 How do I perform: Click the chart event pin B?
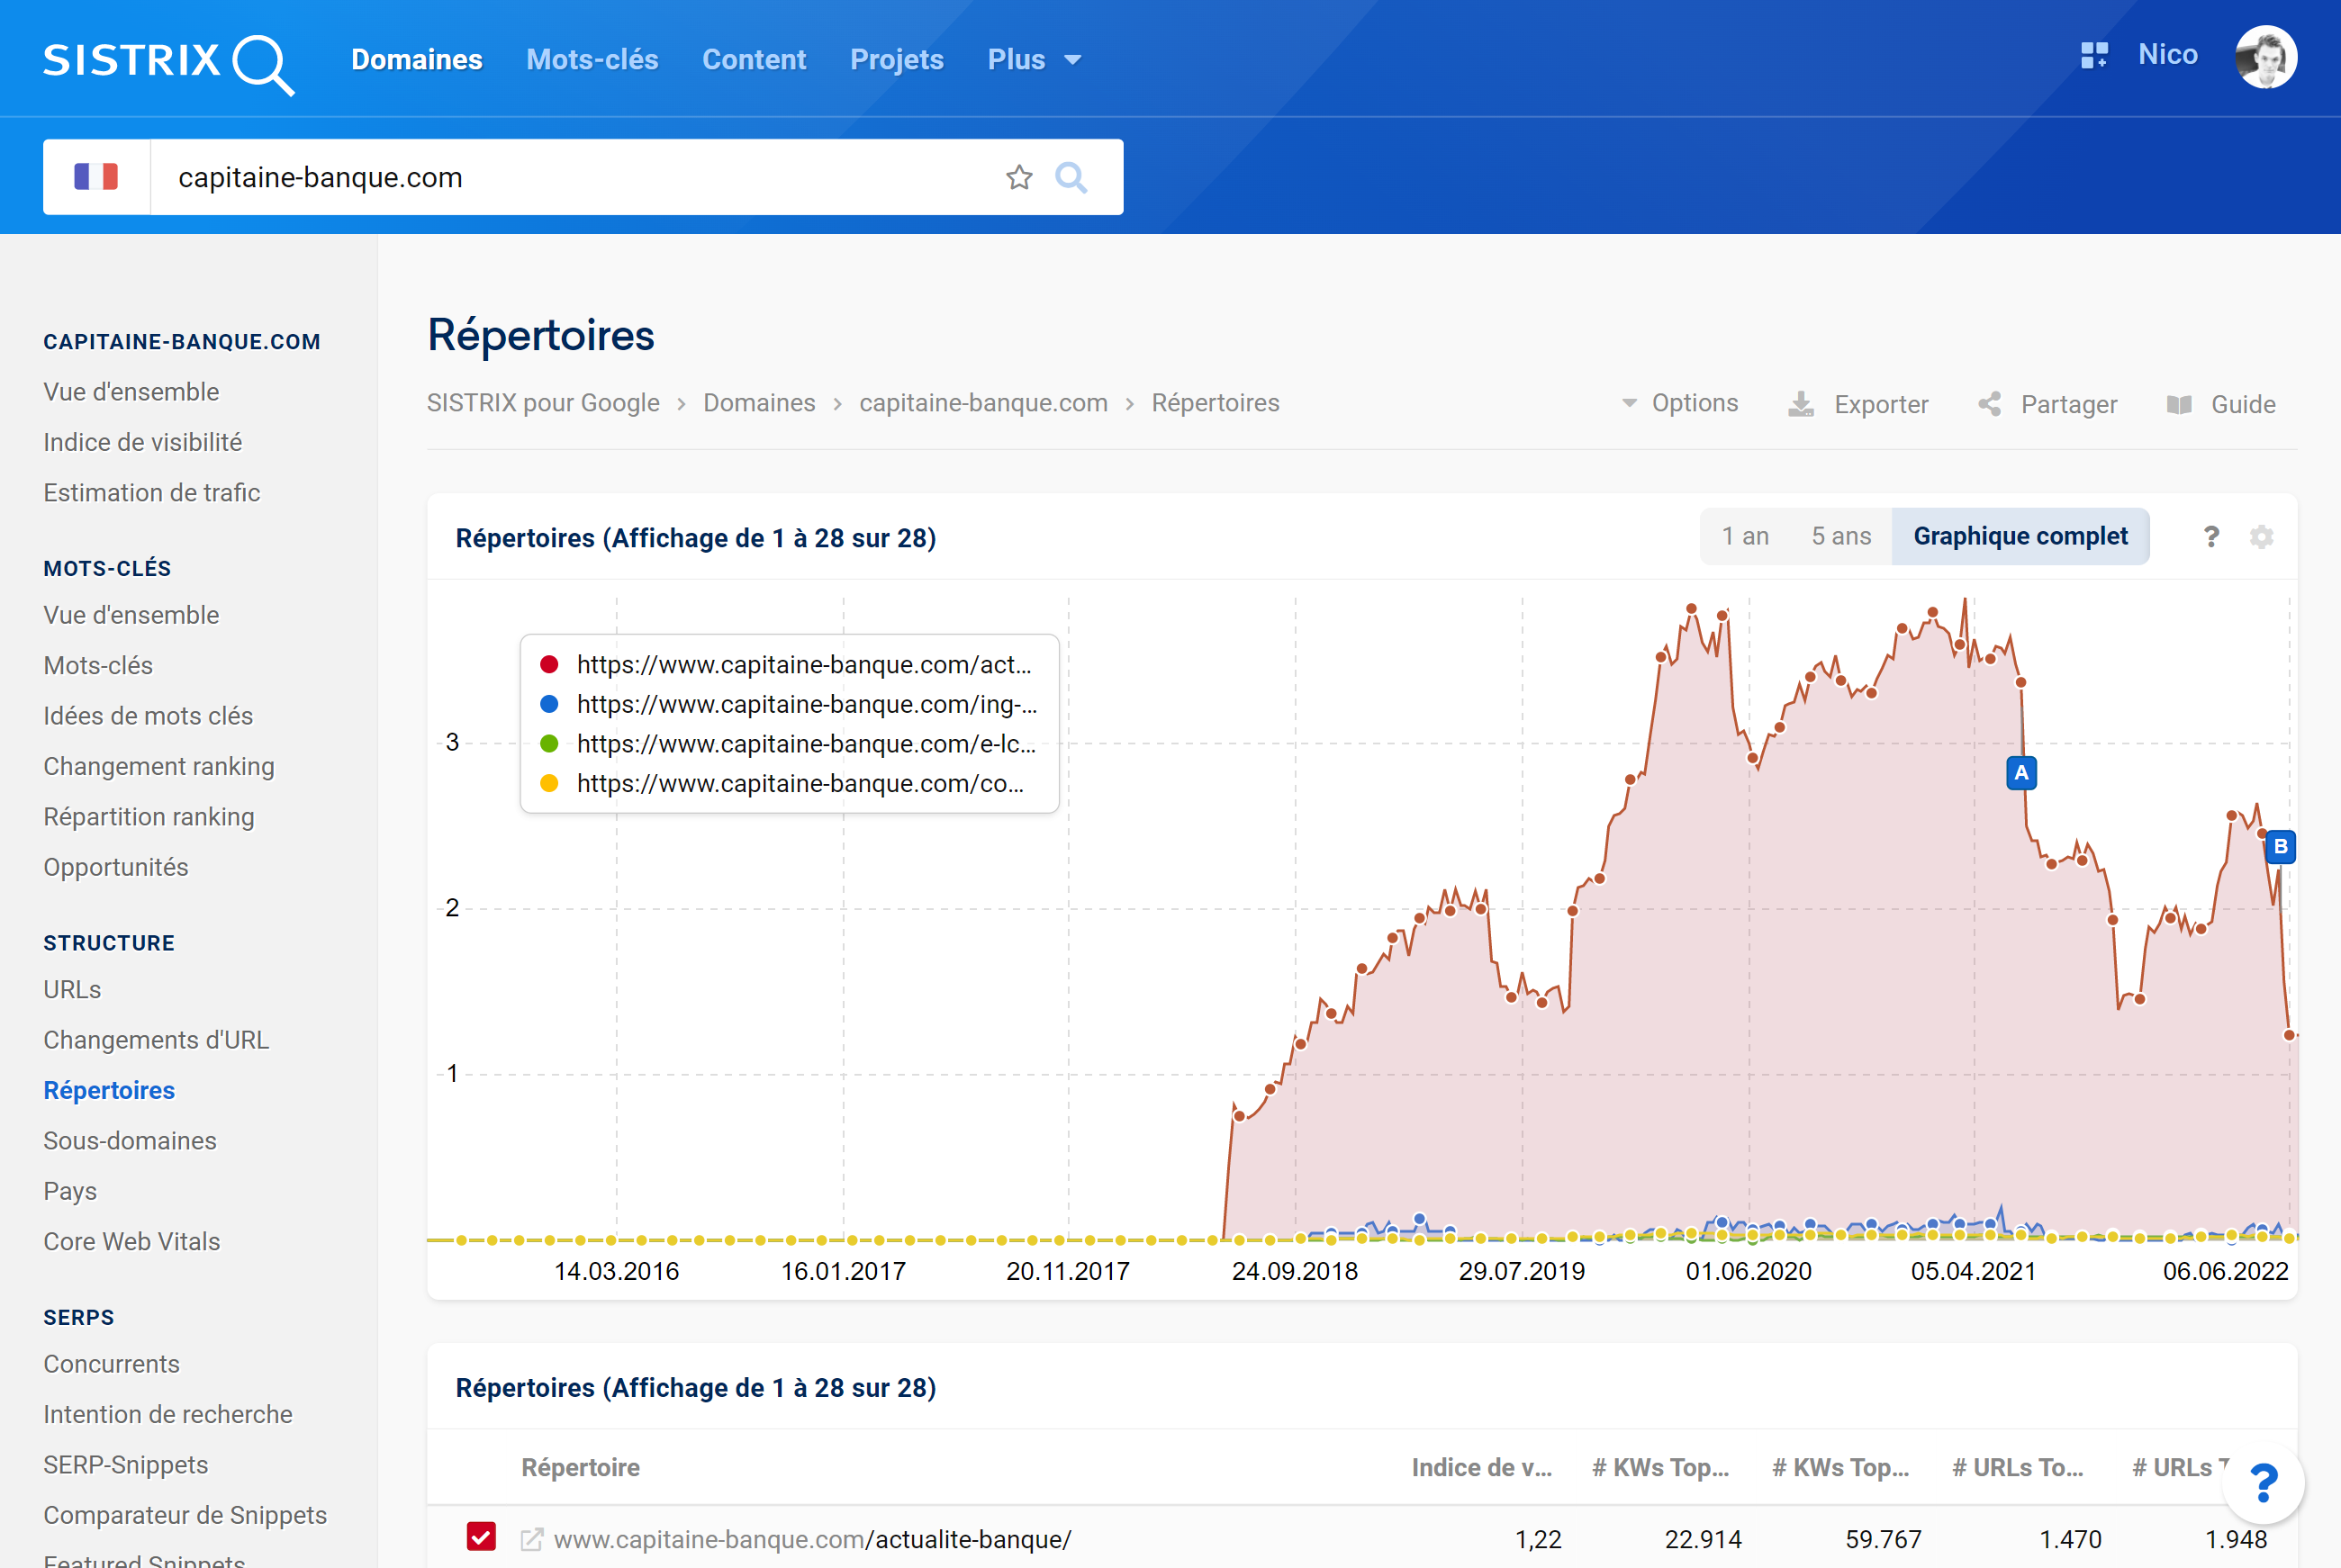click(2280, 846)
